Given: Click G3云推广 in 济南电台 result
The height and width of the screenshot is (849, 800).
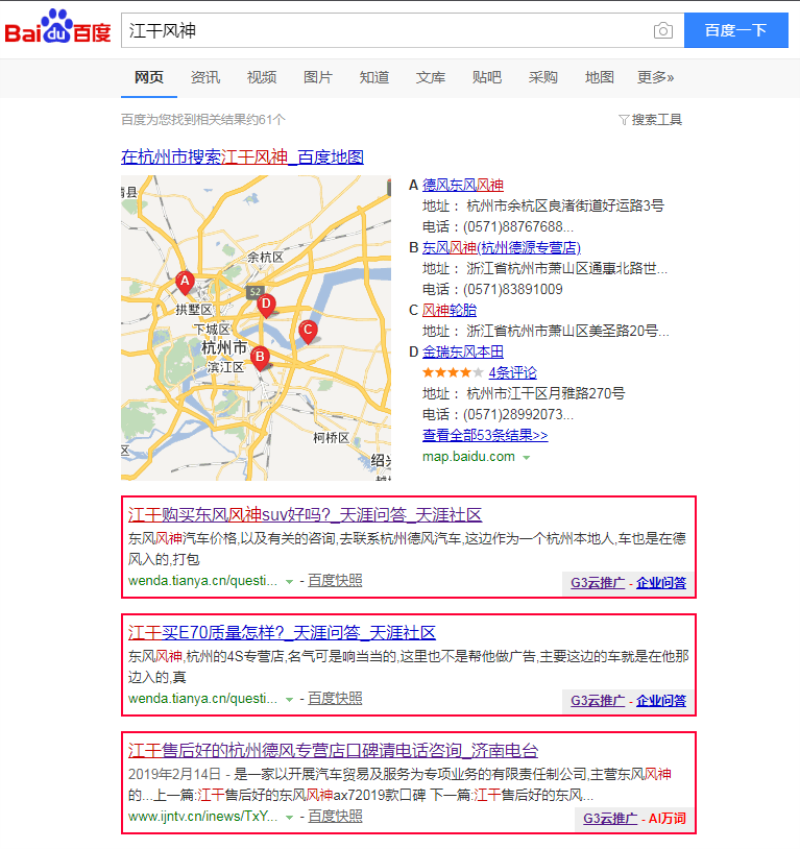Looking at the screenshot, I should coord(610,819).
